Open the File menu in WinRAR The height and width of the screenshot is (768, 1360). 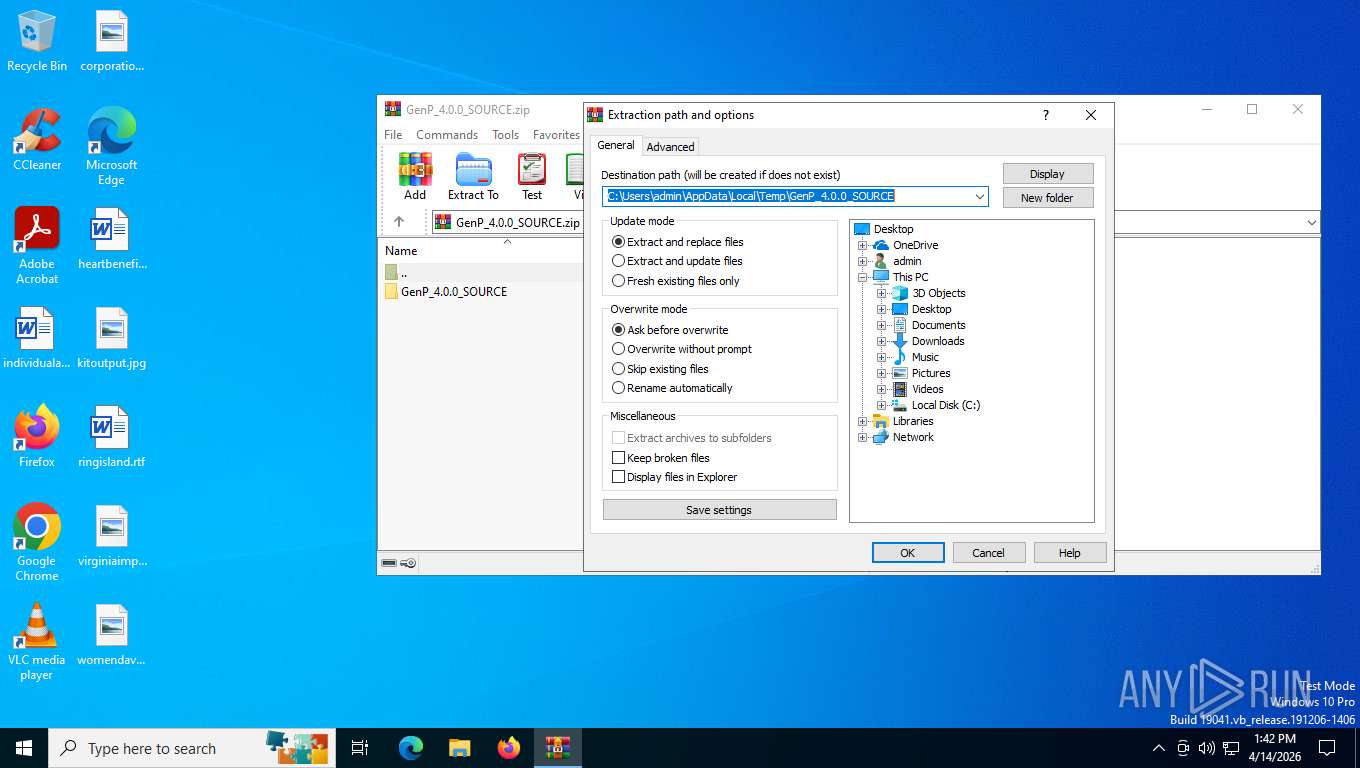point(393,135)
